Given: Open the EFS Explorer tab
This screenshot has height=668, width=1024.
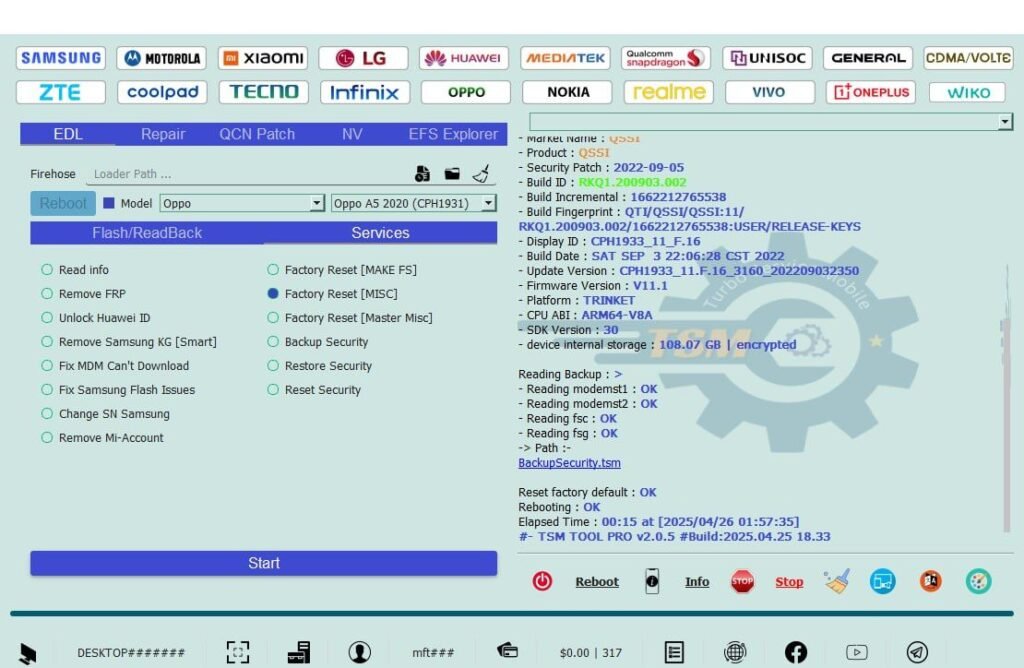Looking at the screenshot, I should click(x=453, y=134).
